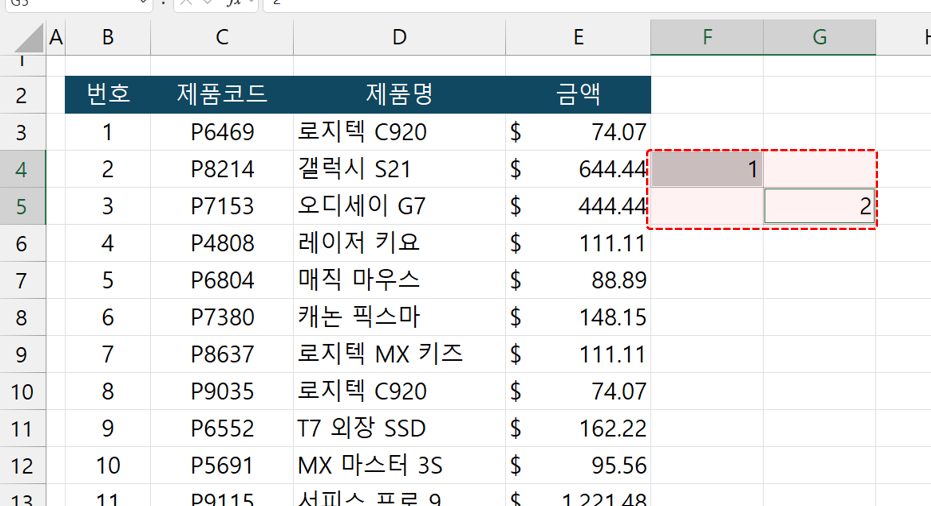Select the 148.15 amount cell
Screen dimensions: 931x506
[578, 318]
